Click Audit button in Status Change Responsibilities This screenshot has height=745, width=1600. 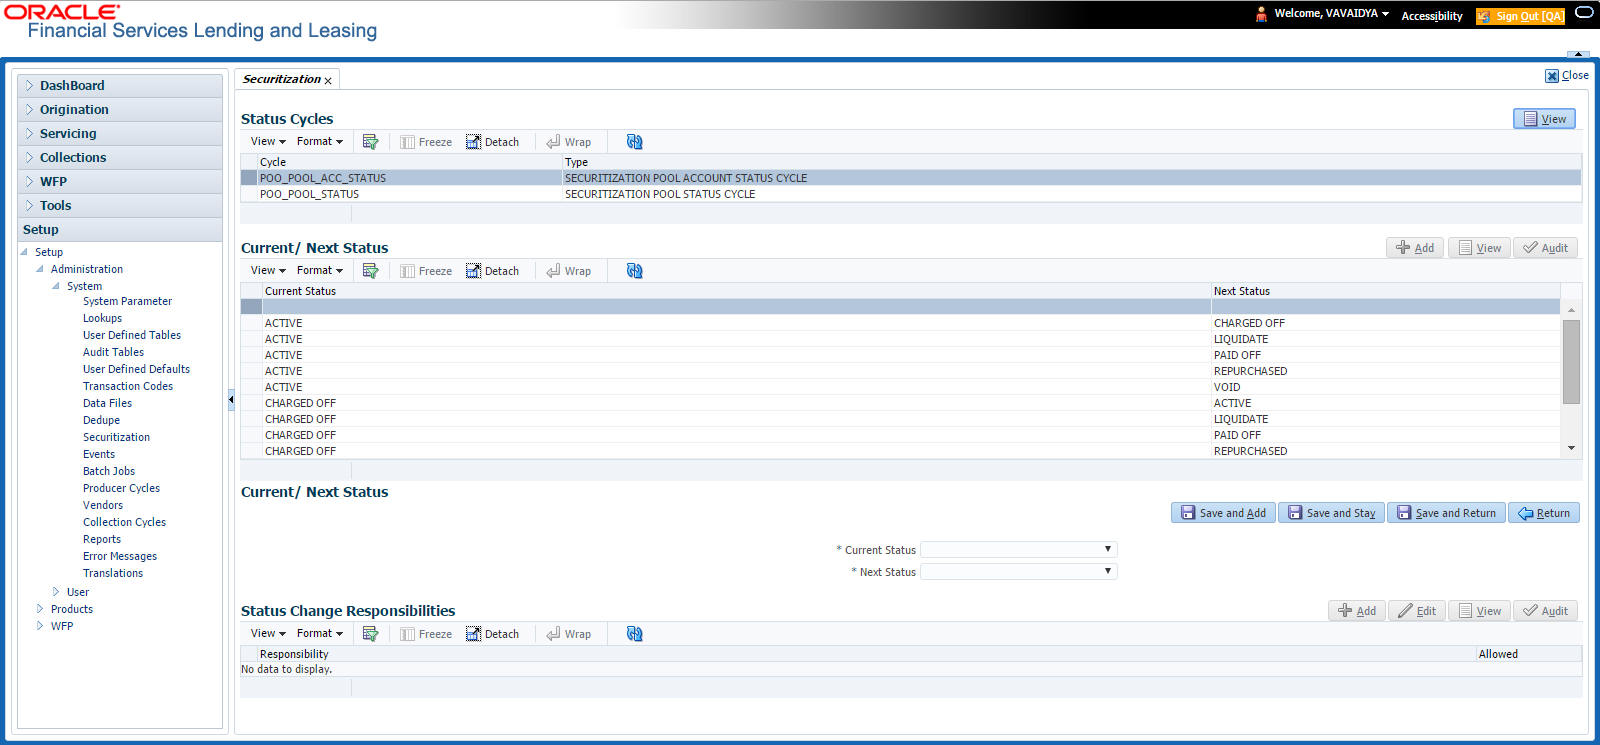pos(1546,611)
